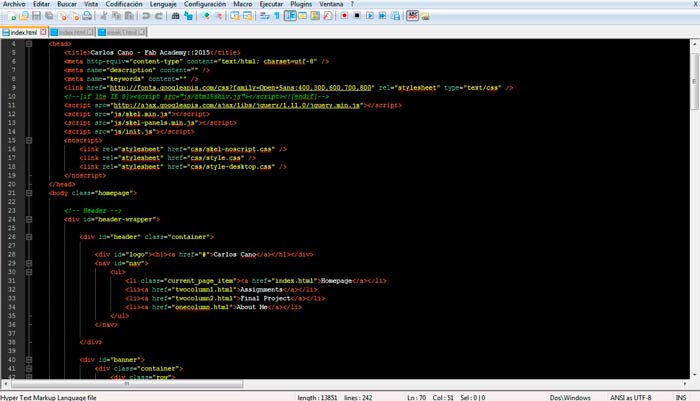Click the Open file folder icon
The image size is (700, 401).
pos(24,17)
